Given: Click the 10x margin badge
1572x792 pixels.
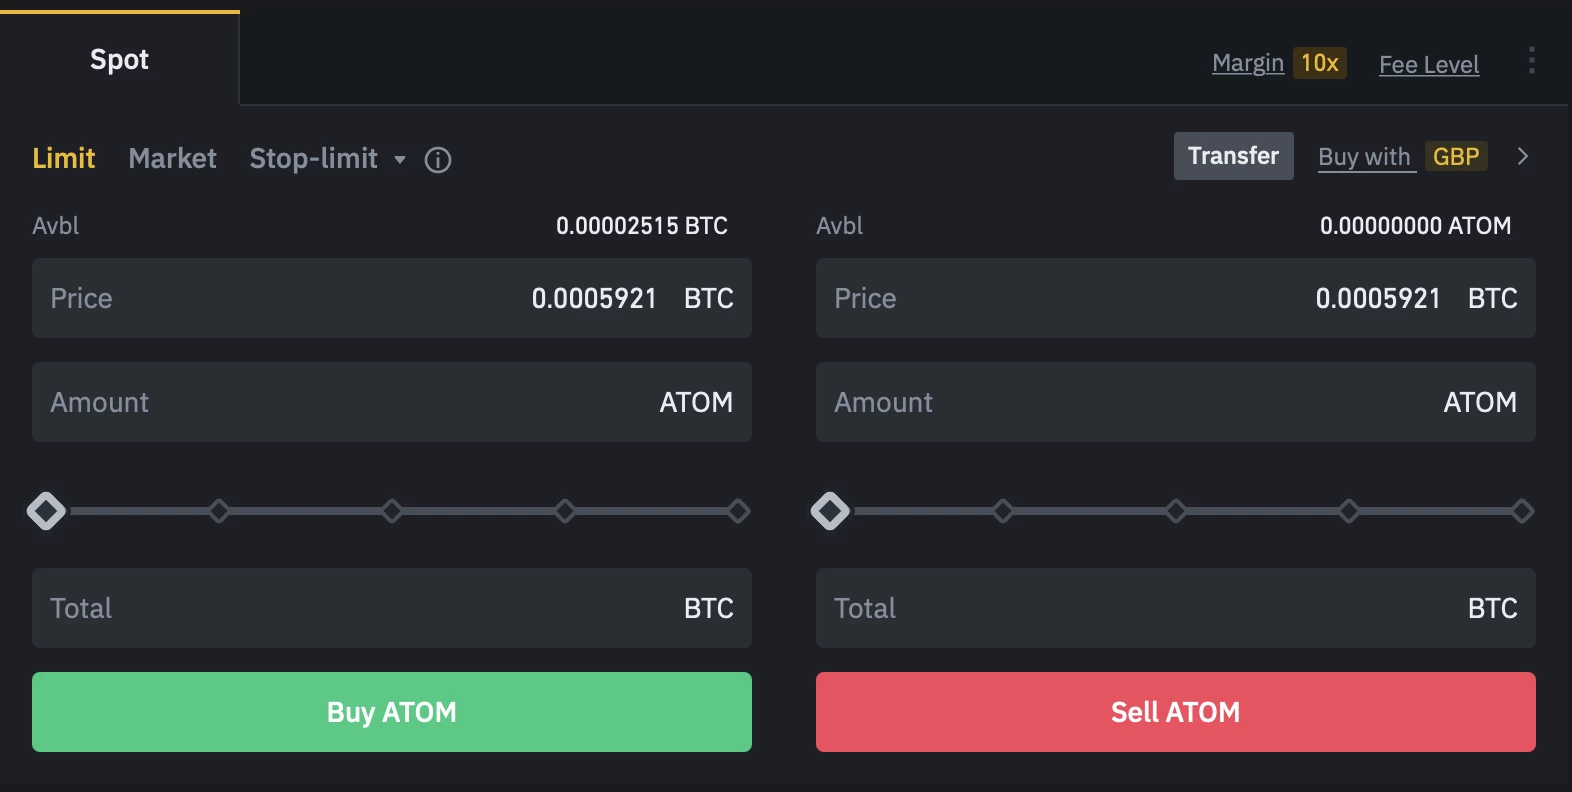Looking at the screenshot, I should click(1319, 63).
